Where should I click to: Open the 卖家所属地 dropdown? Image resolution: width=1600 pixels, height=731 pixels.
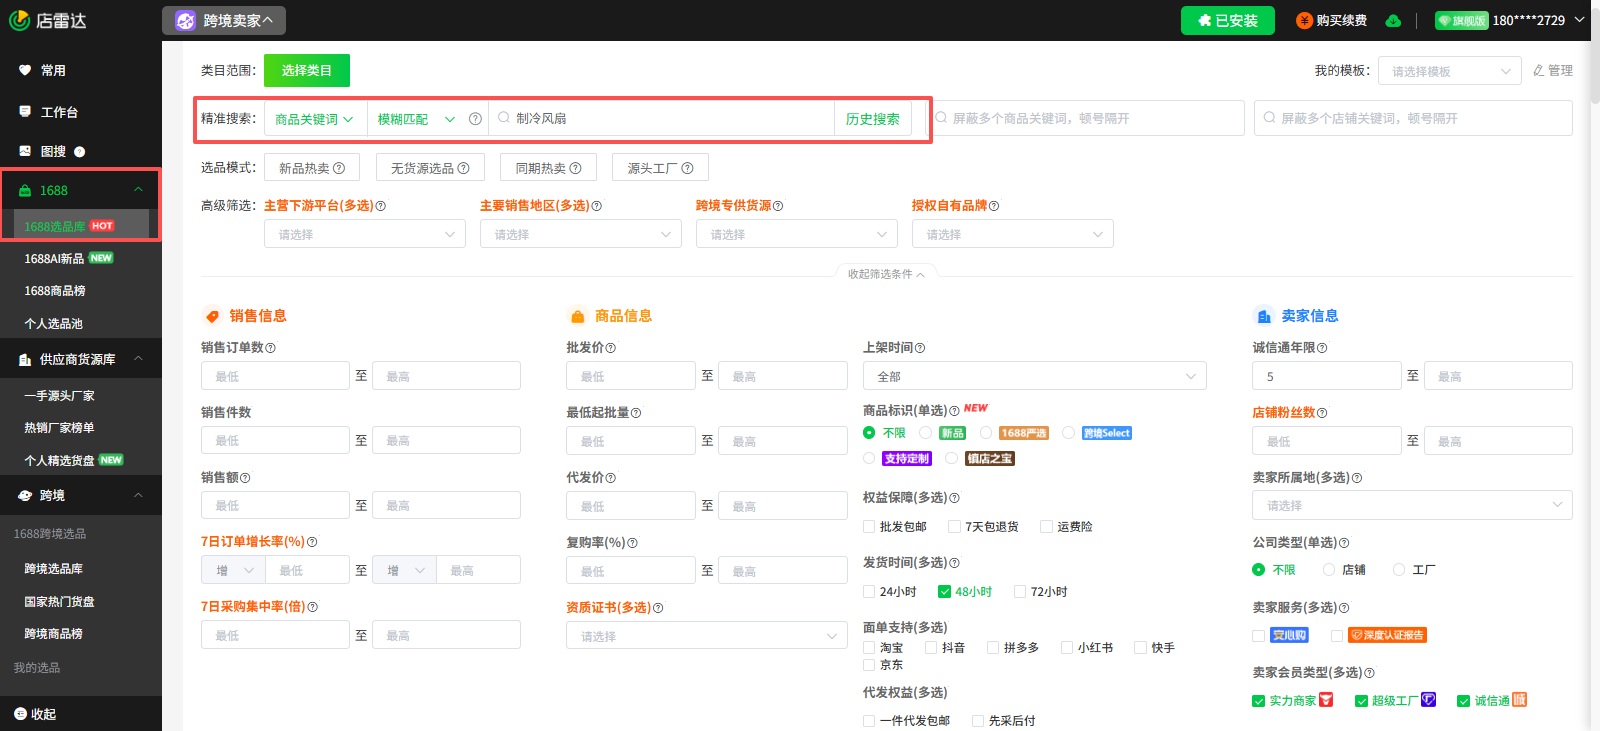(x=1412, y=505)
